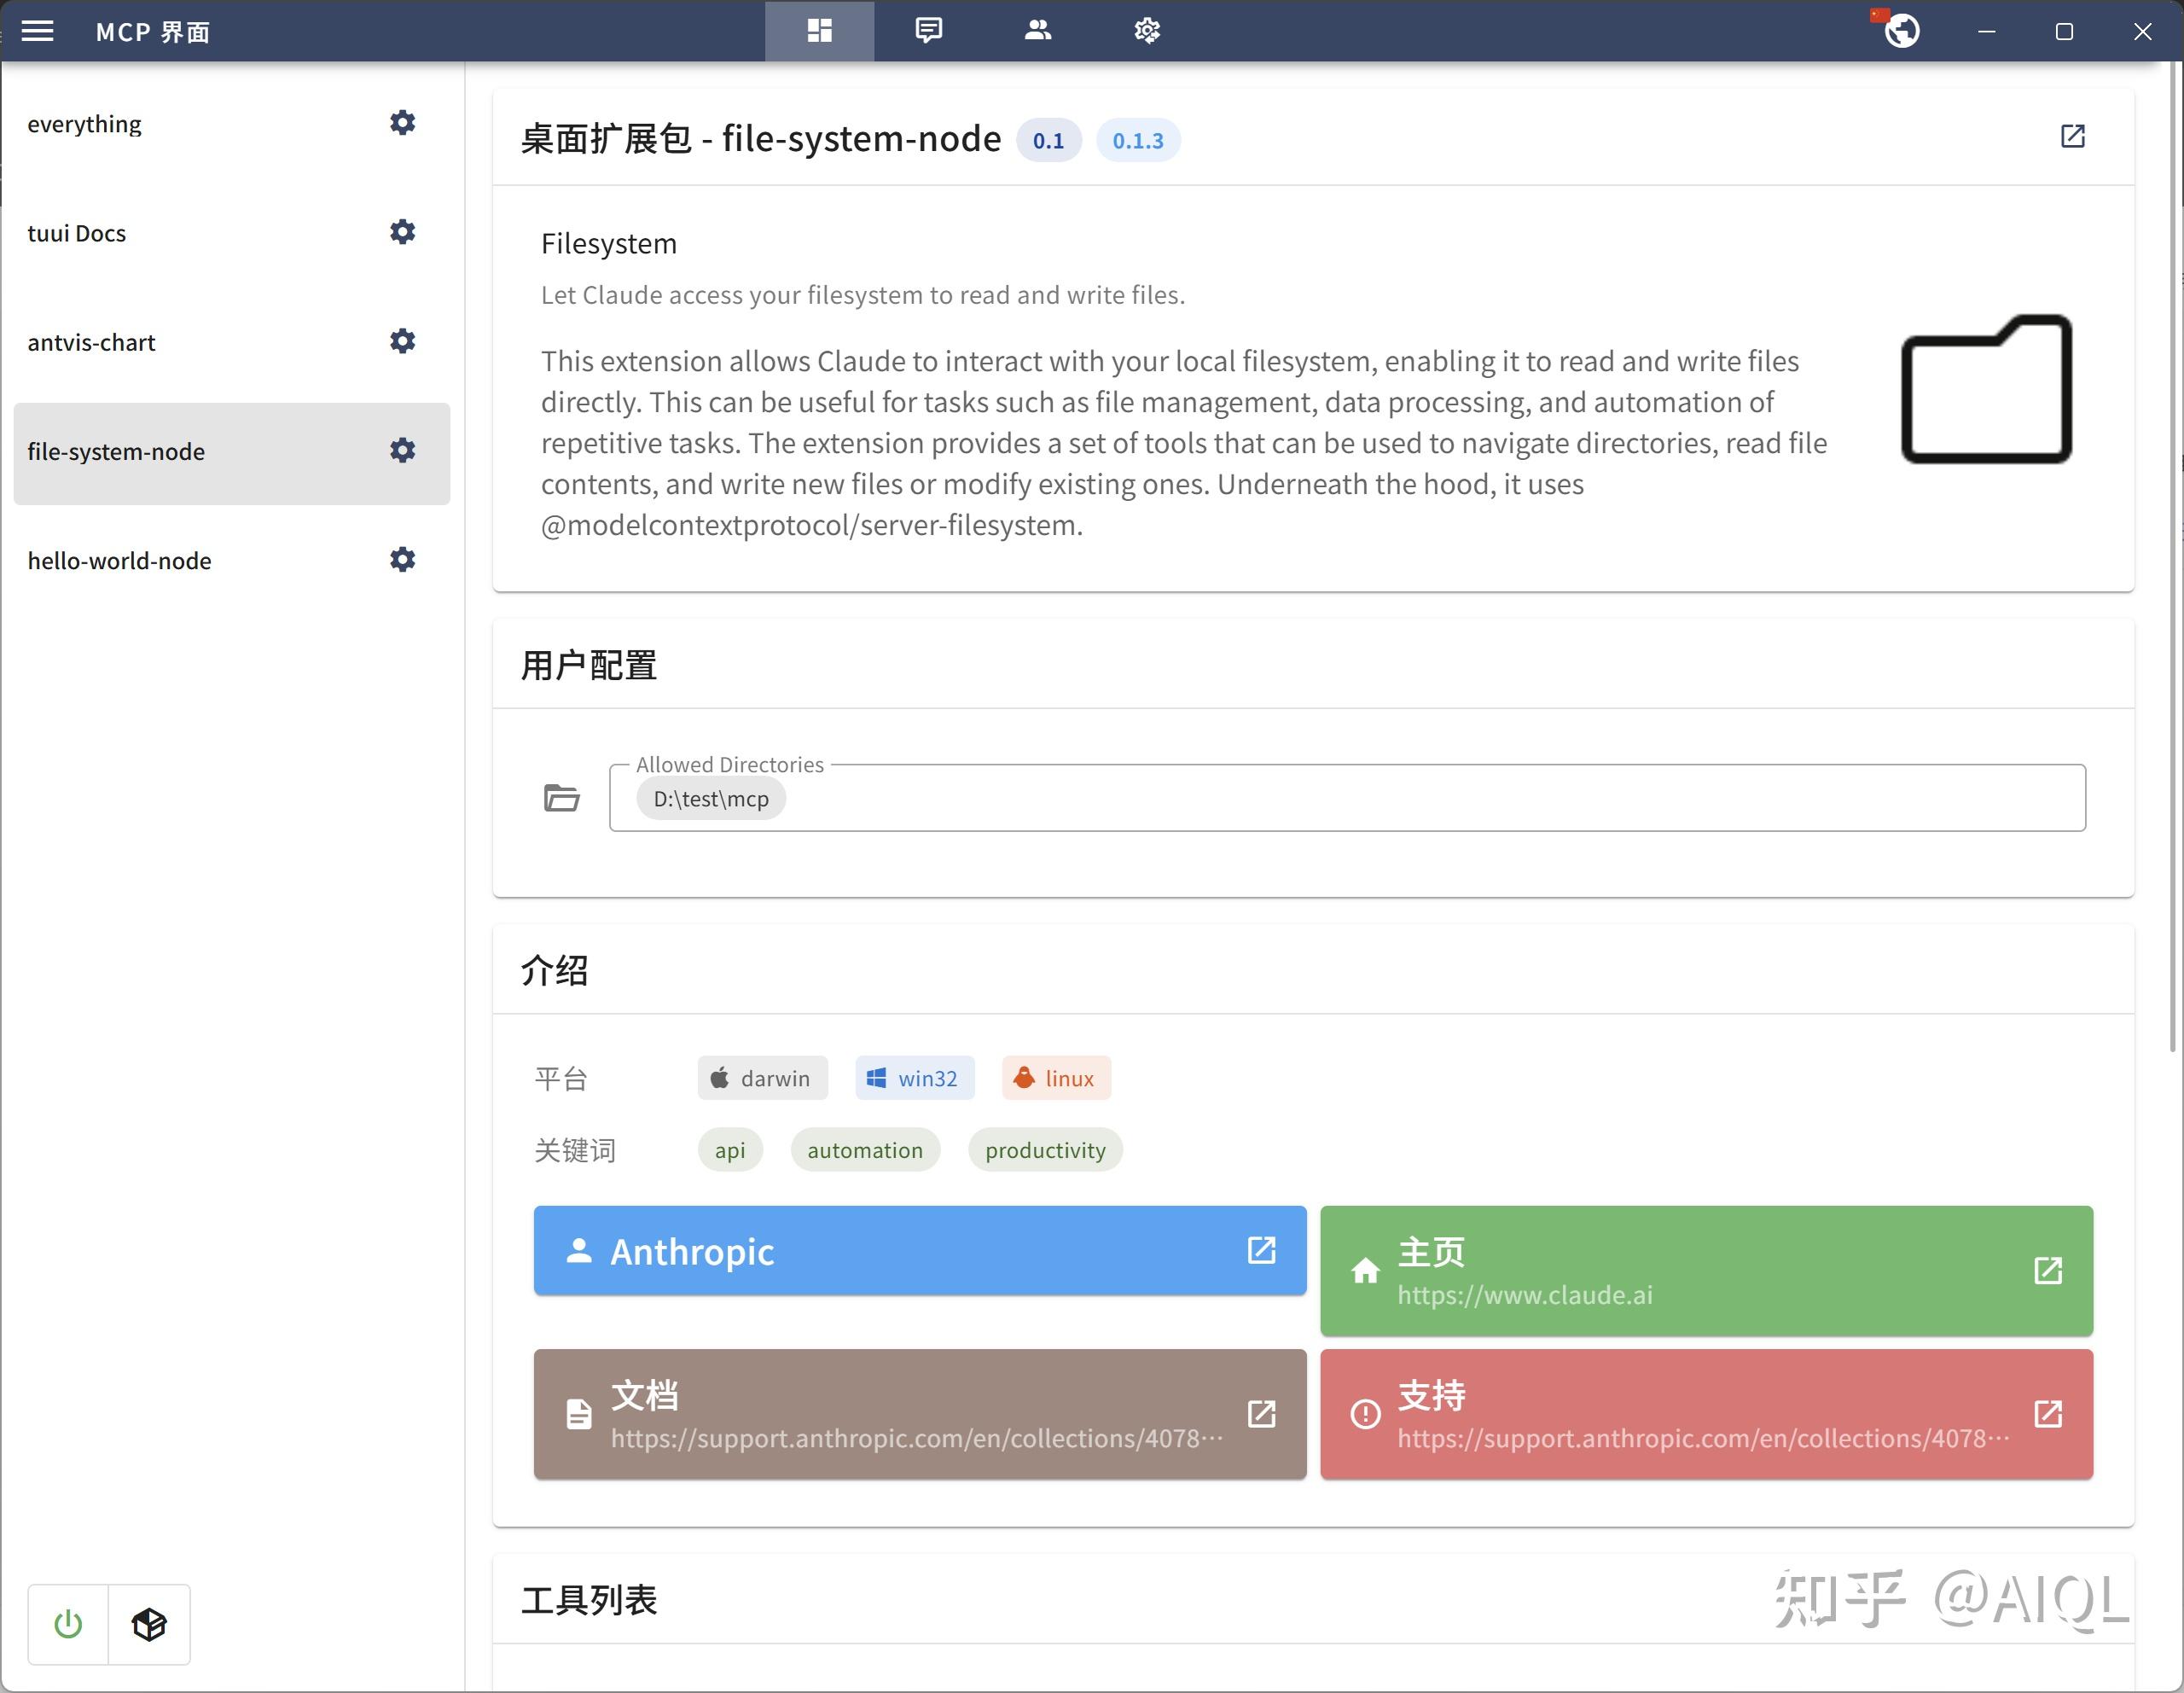Click the Allowed Directories input field

coord(1400,798)
